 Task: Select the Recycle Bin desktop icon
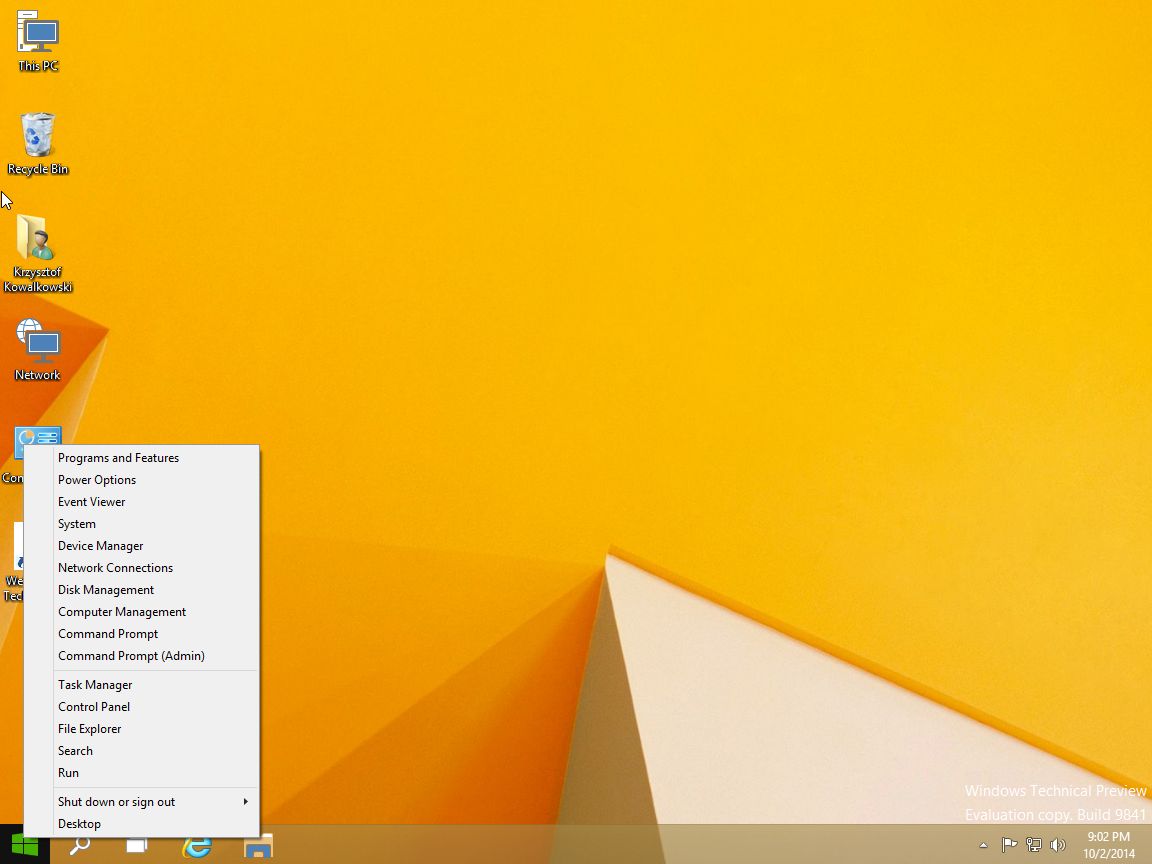click(x=38, y=144)
